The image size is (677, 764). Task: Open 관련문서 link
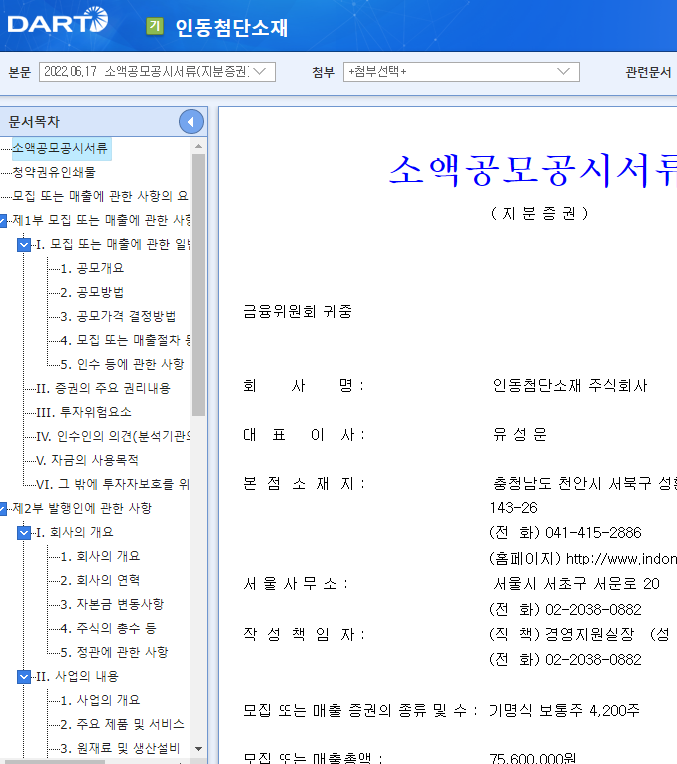(648, 72)
